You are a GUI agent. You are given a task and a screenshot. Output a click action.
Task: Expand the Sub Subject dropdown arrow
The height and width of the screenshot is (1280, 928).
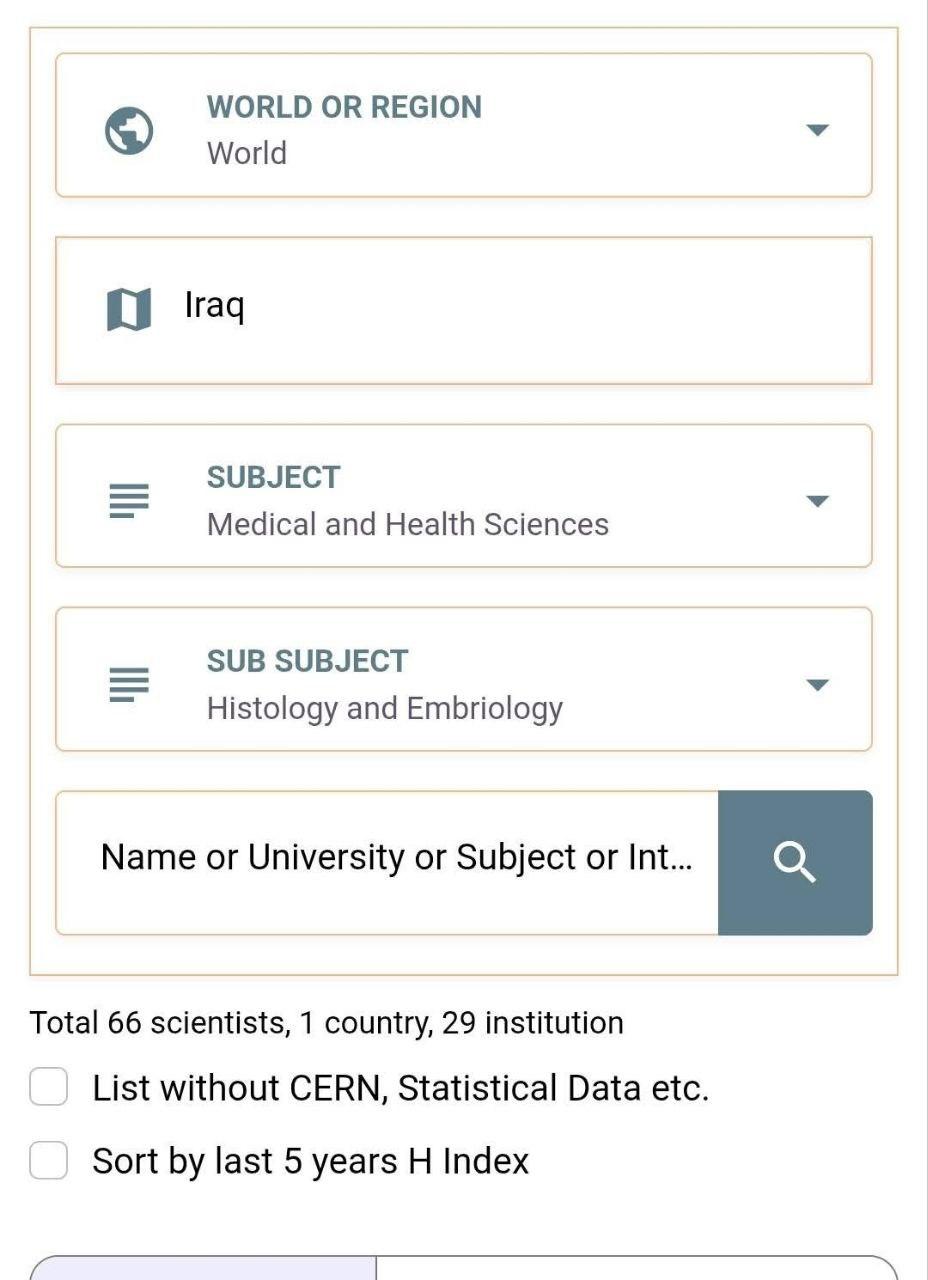point(817,685)
